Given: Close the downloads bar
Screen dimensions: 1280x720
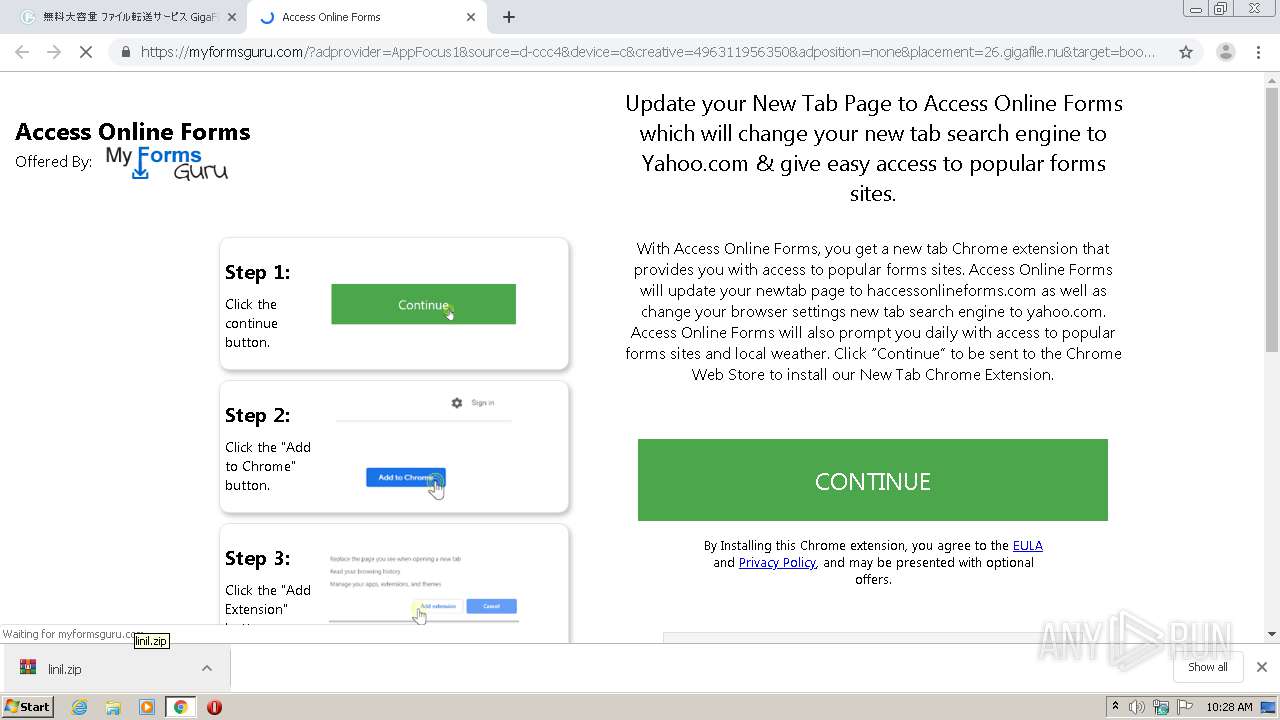Looking at the screenshot, I should (x=1261, y=667).
